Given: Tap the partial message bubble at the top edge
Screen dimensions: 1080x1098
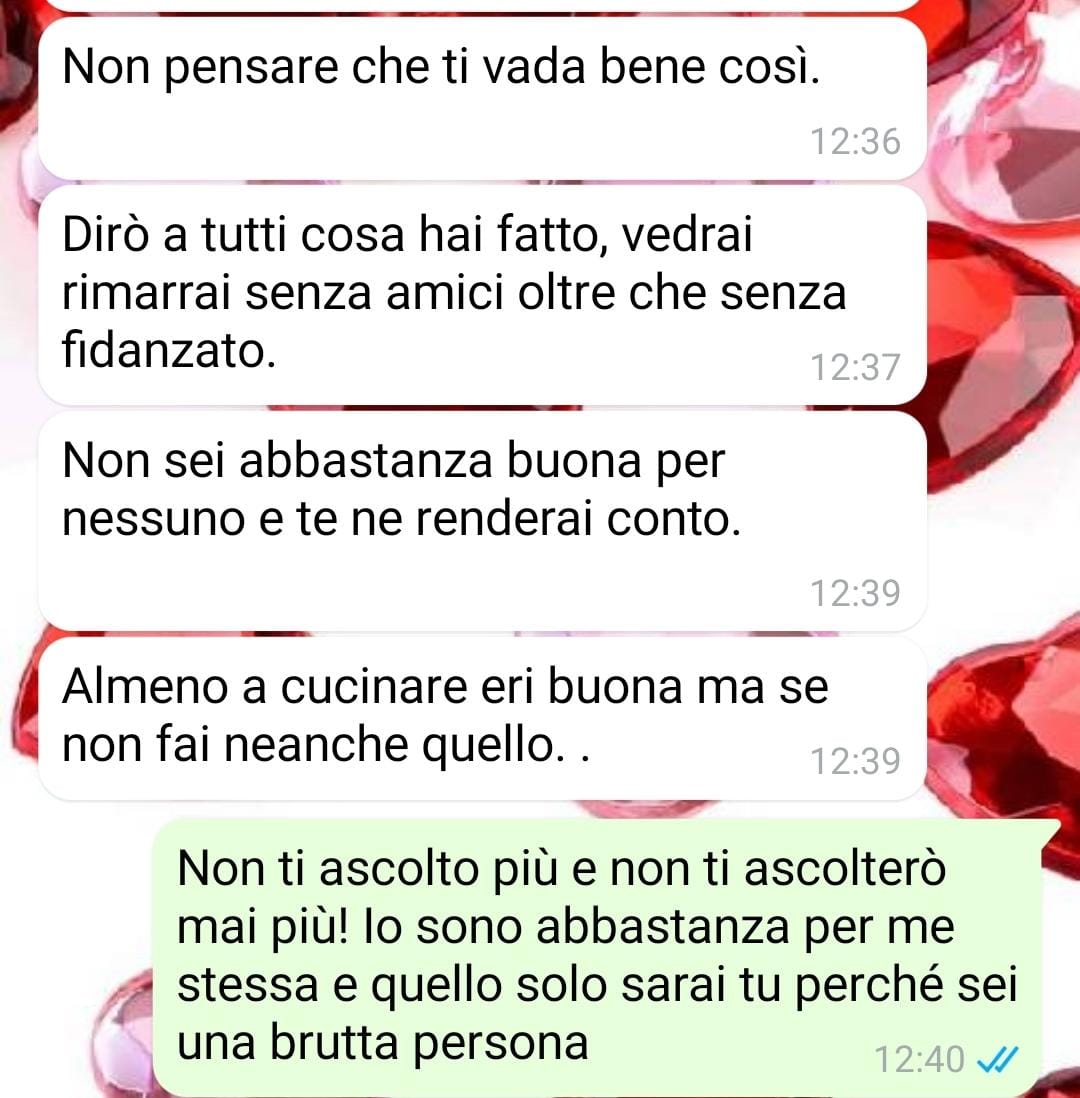Looking at the screenshot, I should point(483,5).
